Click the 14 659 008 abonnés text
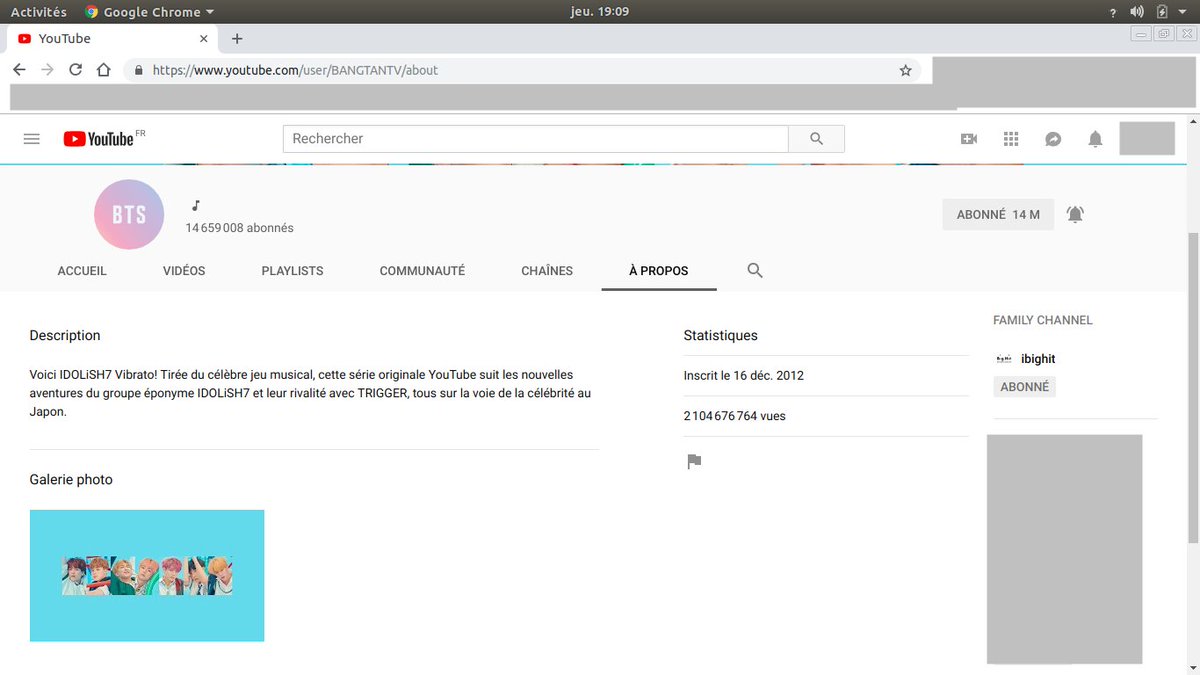Image resolution: width=1200 pixels, height=675 pixels. pyautogui.click(x=240, y=228)
